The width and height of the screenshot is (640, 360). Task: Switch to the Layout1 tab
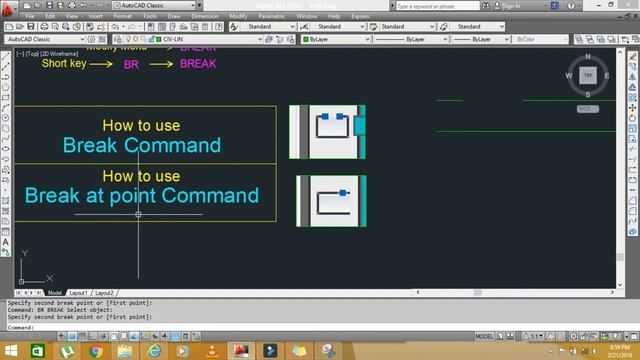[78, 293]
